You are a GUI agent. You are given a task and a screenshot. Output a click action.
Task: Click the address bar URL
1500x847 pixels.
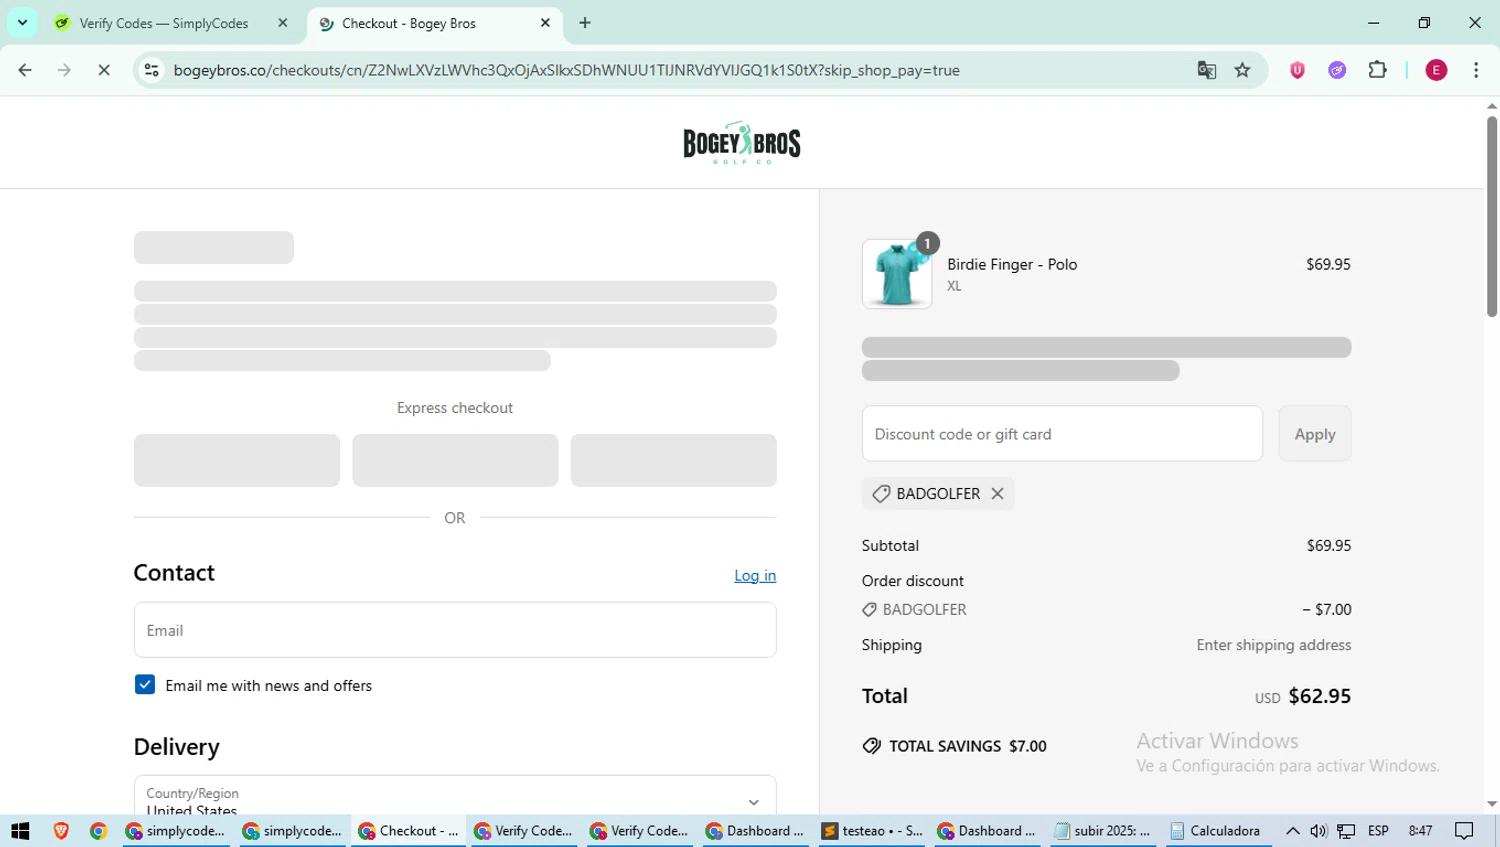(x=566, y=70)
